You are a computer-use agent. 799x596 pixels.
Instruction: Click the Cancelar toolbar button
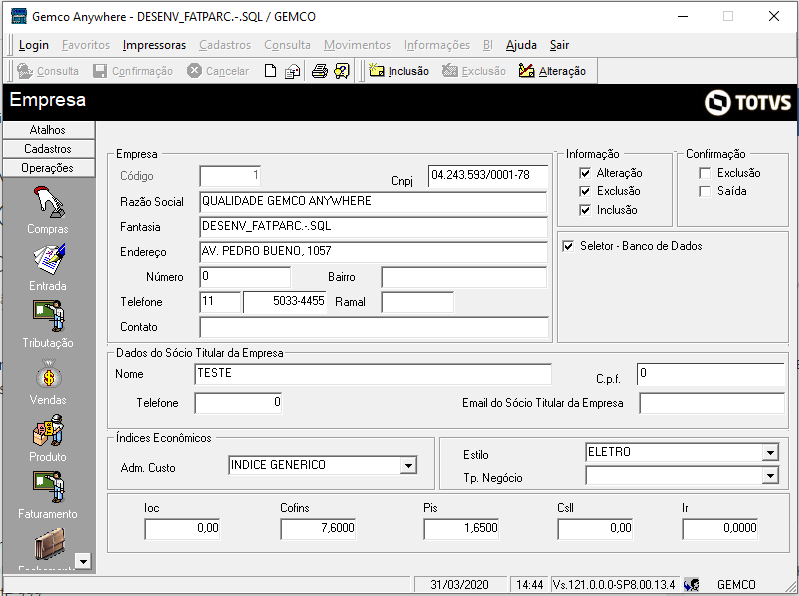coord(218,71)
